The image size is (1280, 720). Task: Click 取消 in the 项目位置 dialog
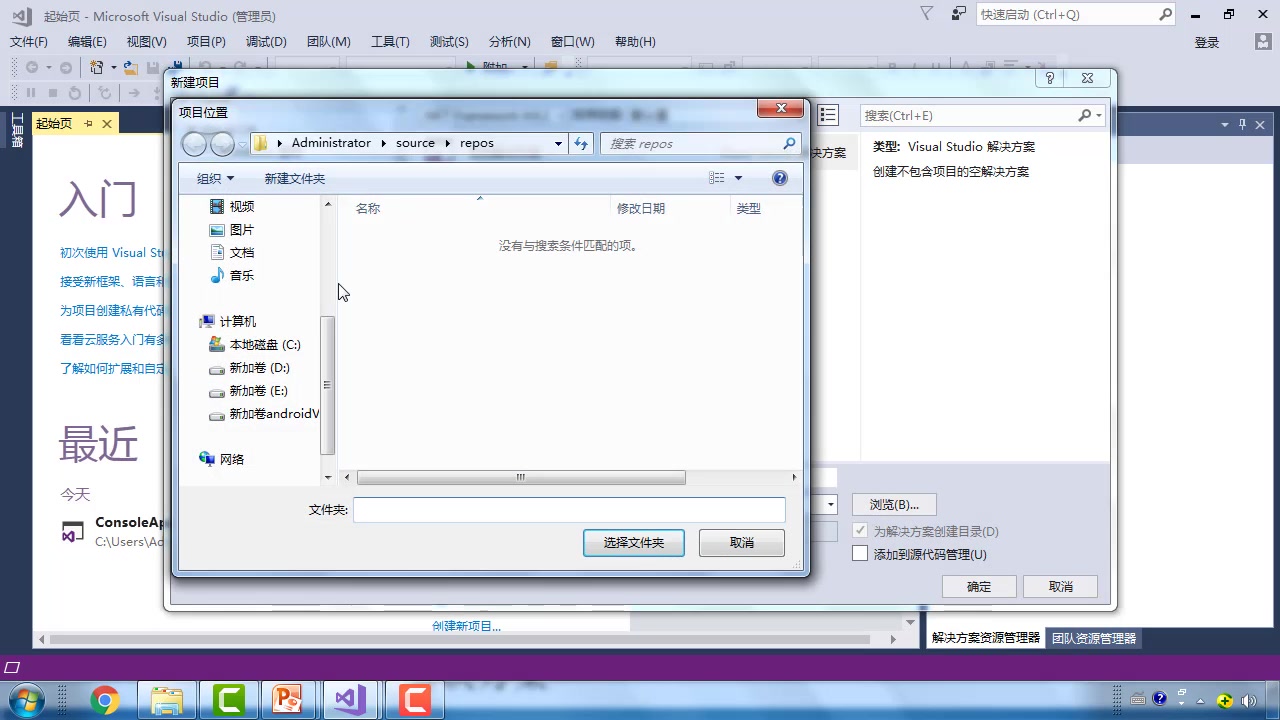pos(742,543)
